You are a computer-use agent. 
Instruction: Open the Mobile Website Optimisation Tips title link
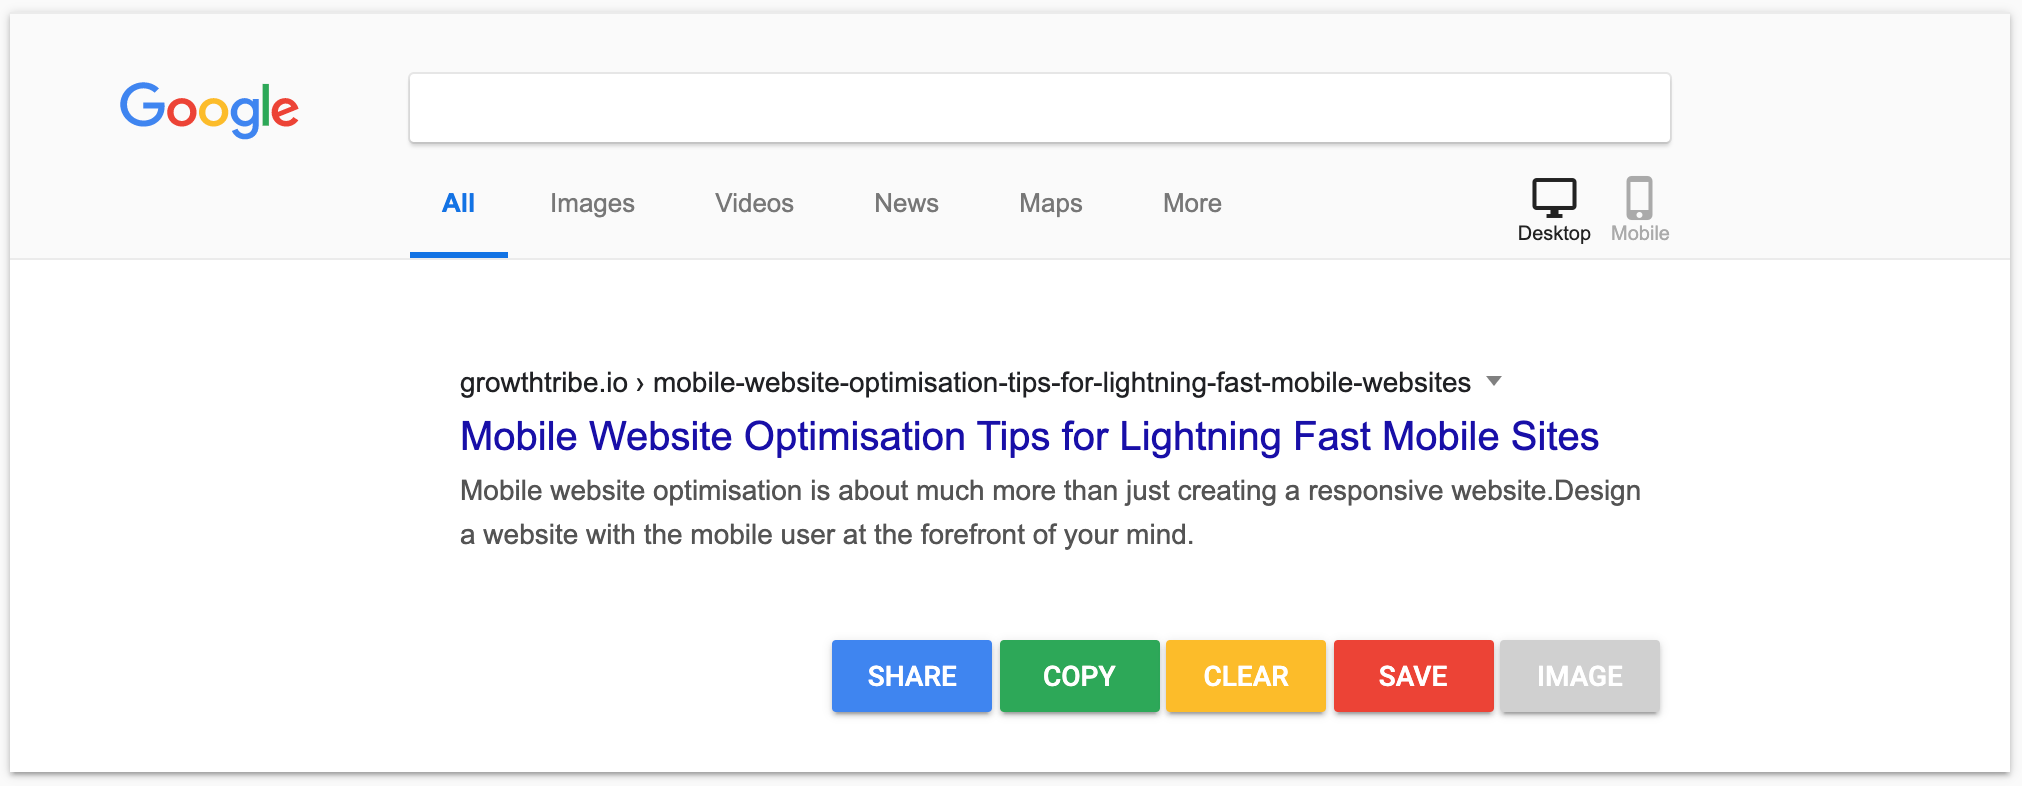tap(1029, 437)
